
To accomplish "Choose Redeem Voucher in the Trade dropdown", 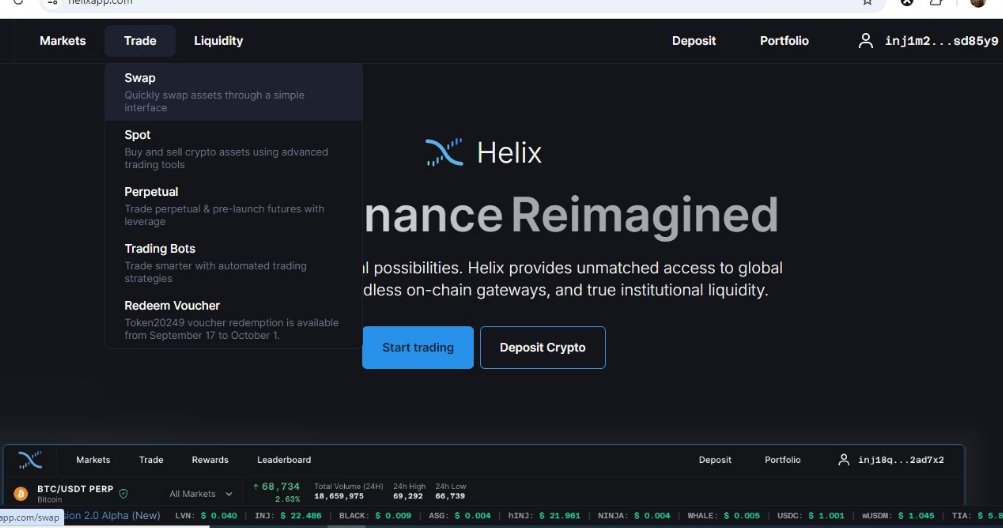I will (x=233, y=320).
